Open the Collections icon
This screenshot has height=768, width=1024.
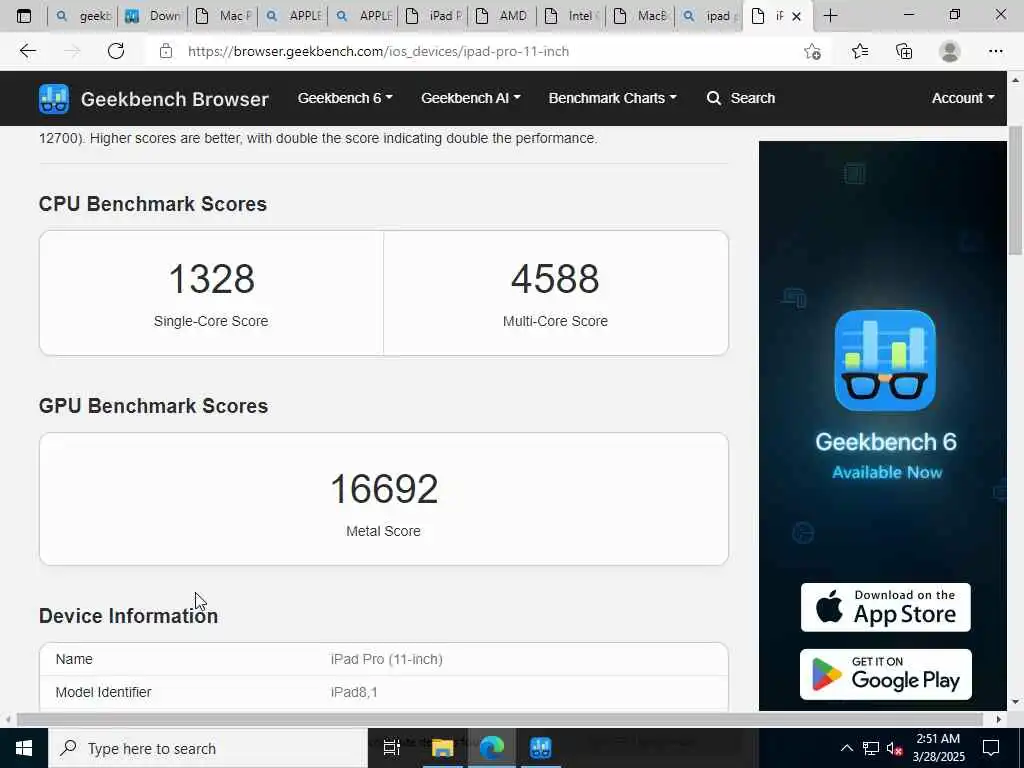904,51
